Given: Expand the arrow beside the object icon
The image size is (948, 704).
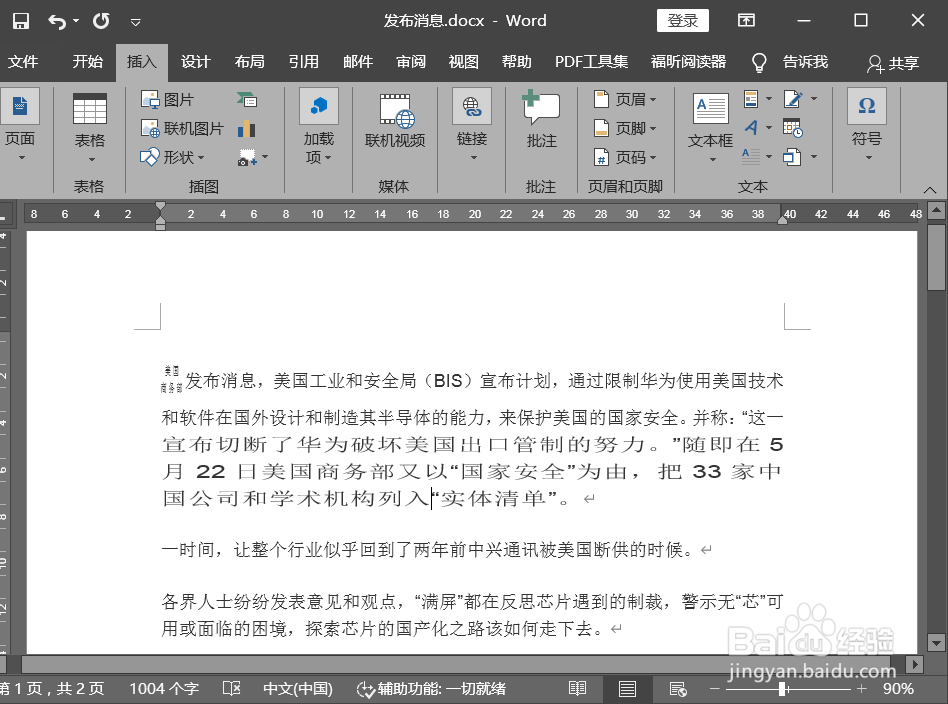Looking at the screenshot, I should [814, 157].
